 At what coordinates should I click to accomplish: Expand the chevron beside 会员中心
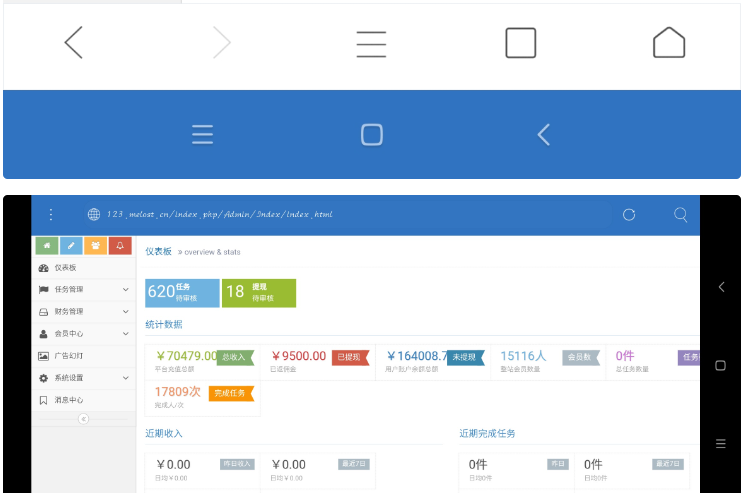click(125, 334)
